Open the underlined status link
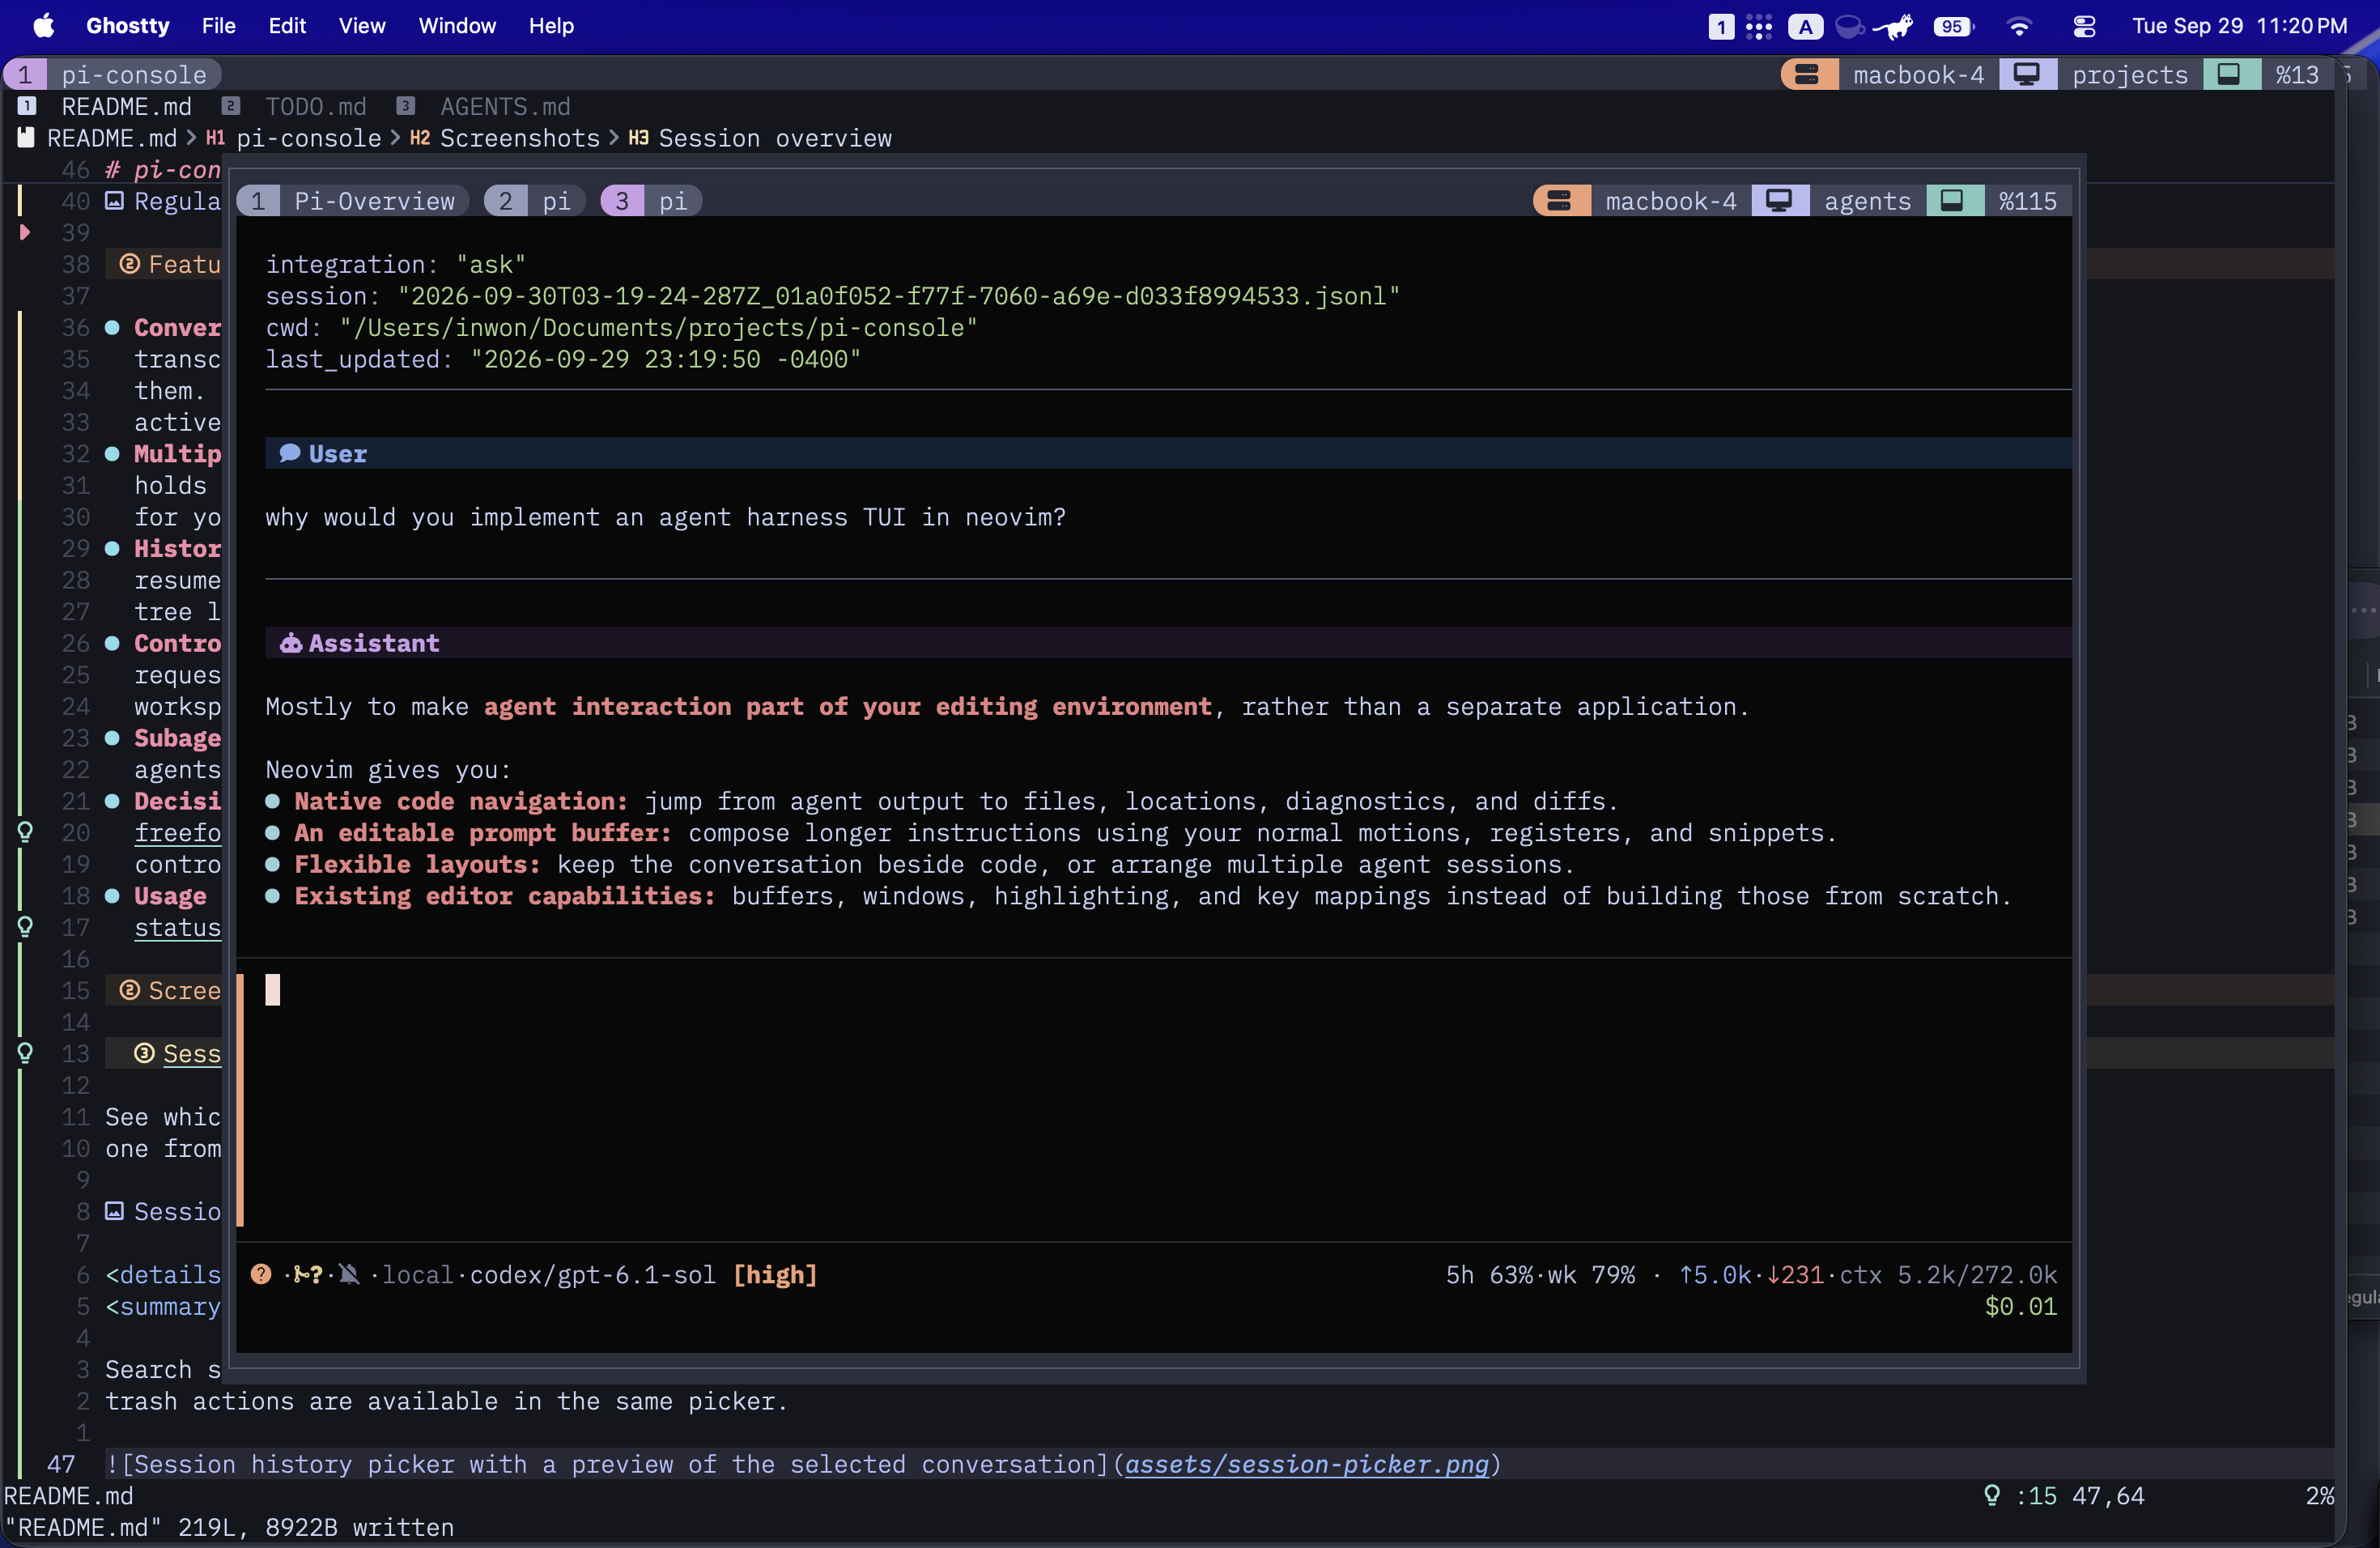Screen dimensions: 2380x1548 [x=177, y=927]
